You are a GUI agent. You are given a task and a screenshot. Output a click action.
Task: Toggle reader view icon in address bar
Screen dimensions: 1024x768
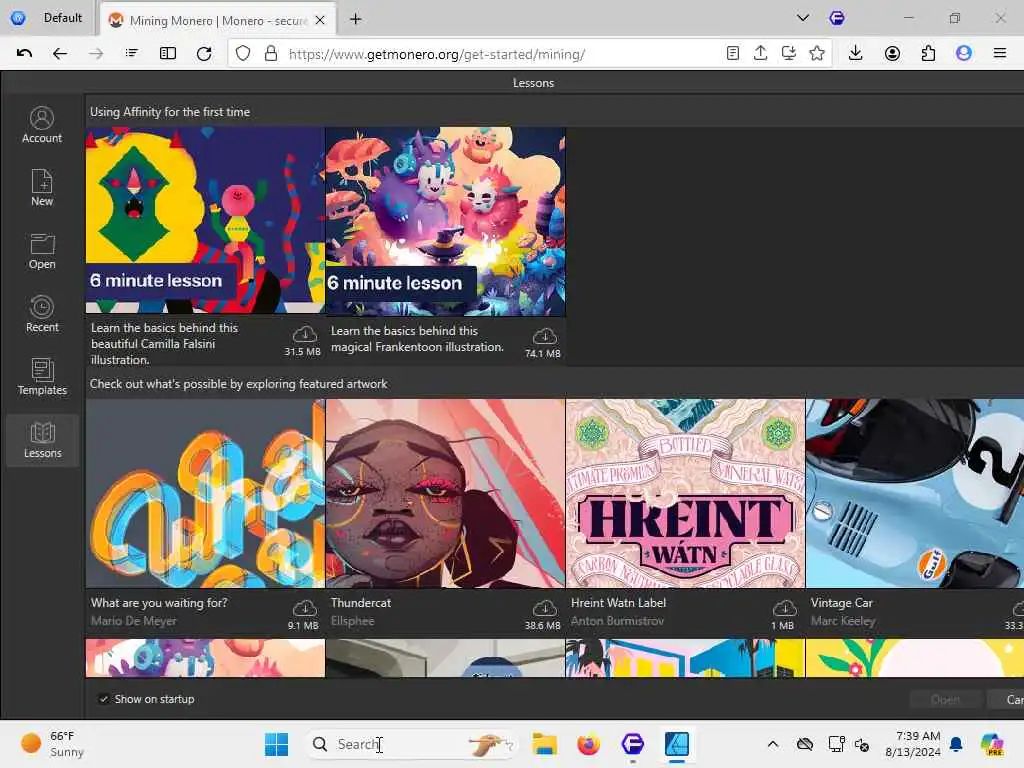coord(733,54)
